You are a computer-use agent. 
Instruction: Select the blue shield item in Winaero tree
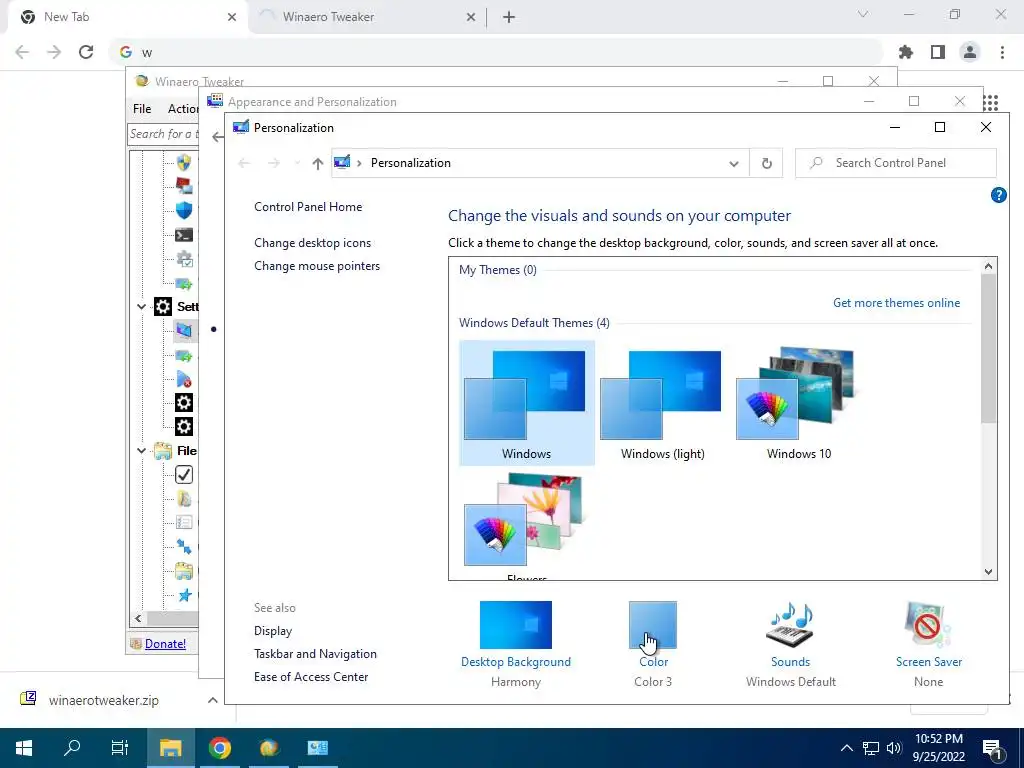[184, 210]
